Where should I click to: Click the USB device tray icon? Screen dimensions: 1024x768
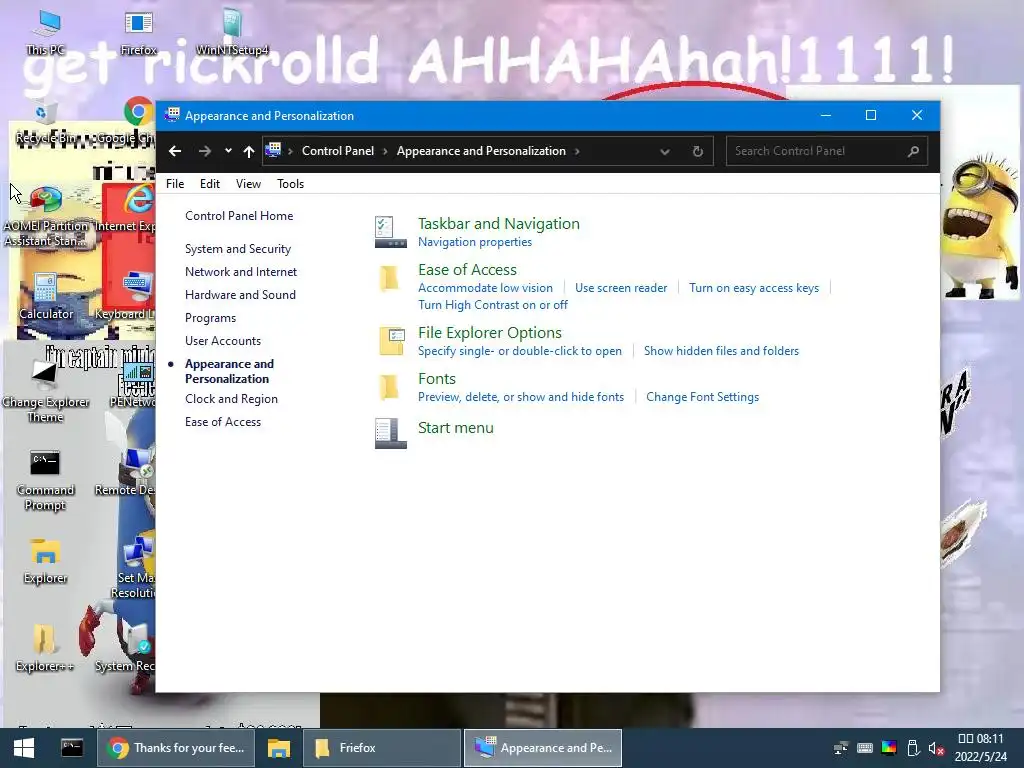pos(913,748)
